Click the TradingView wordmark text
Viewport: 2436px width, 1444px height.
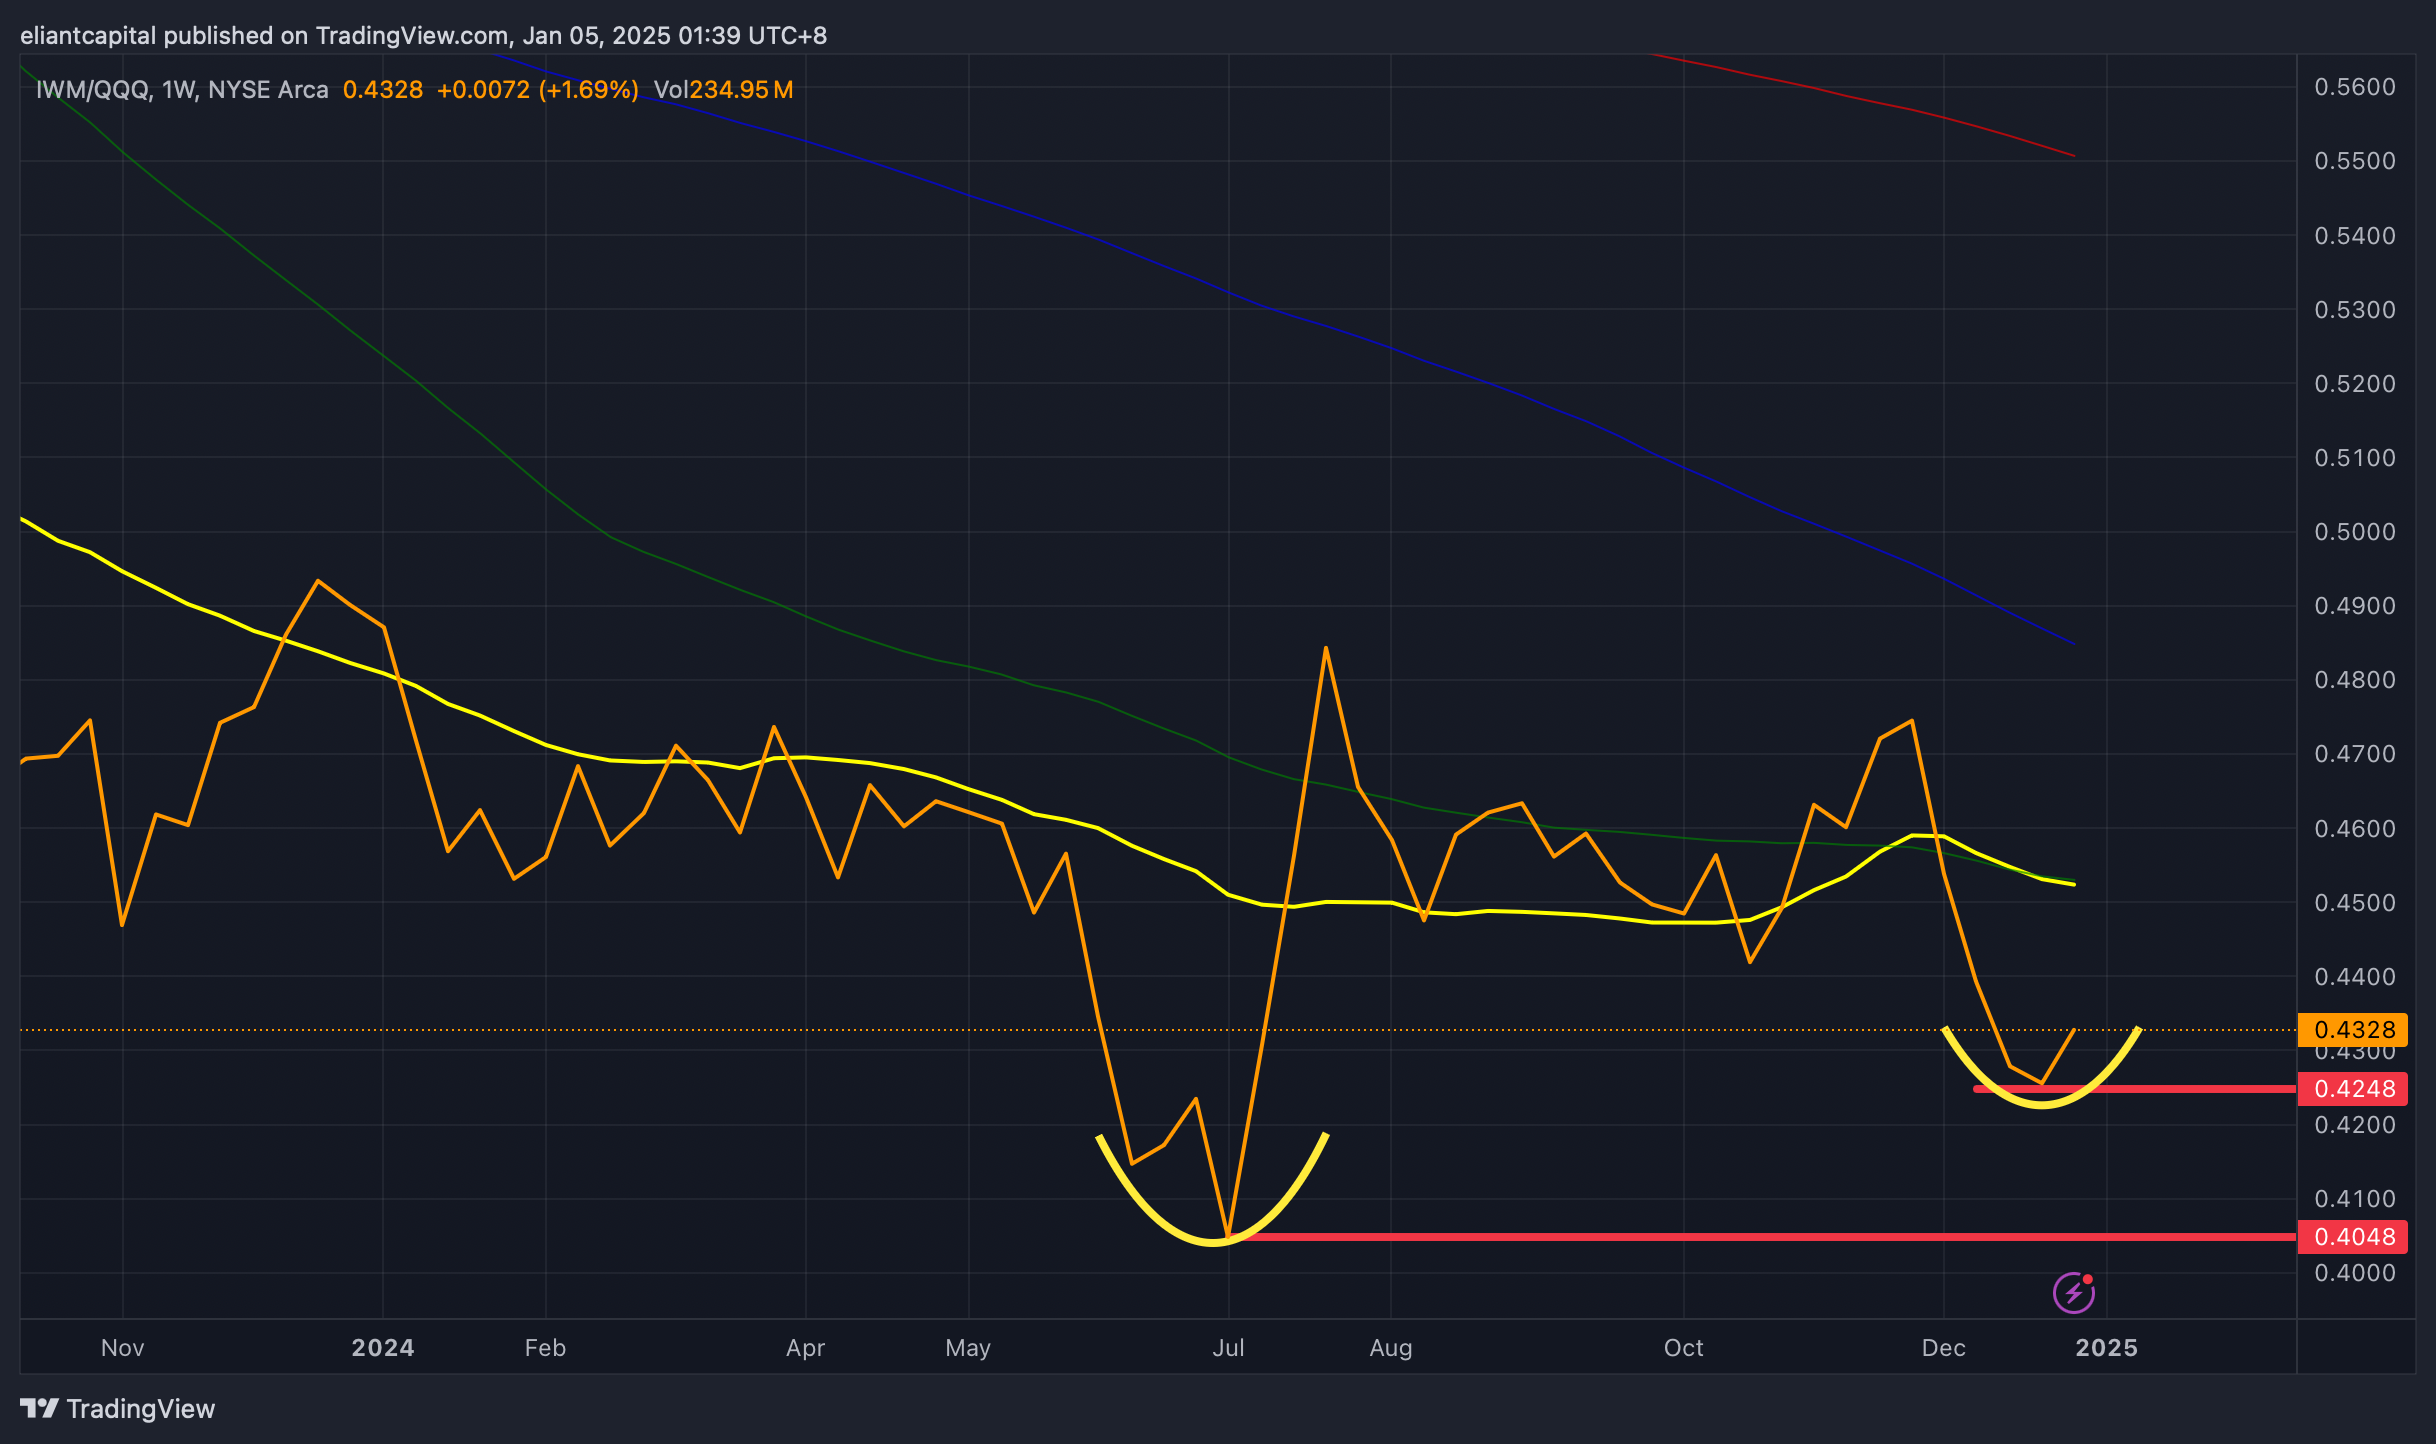click(140, 1408)
